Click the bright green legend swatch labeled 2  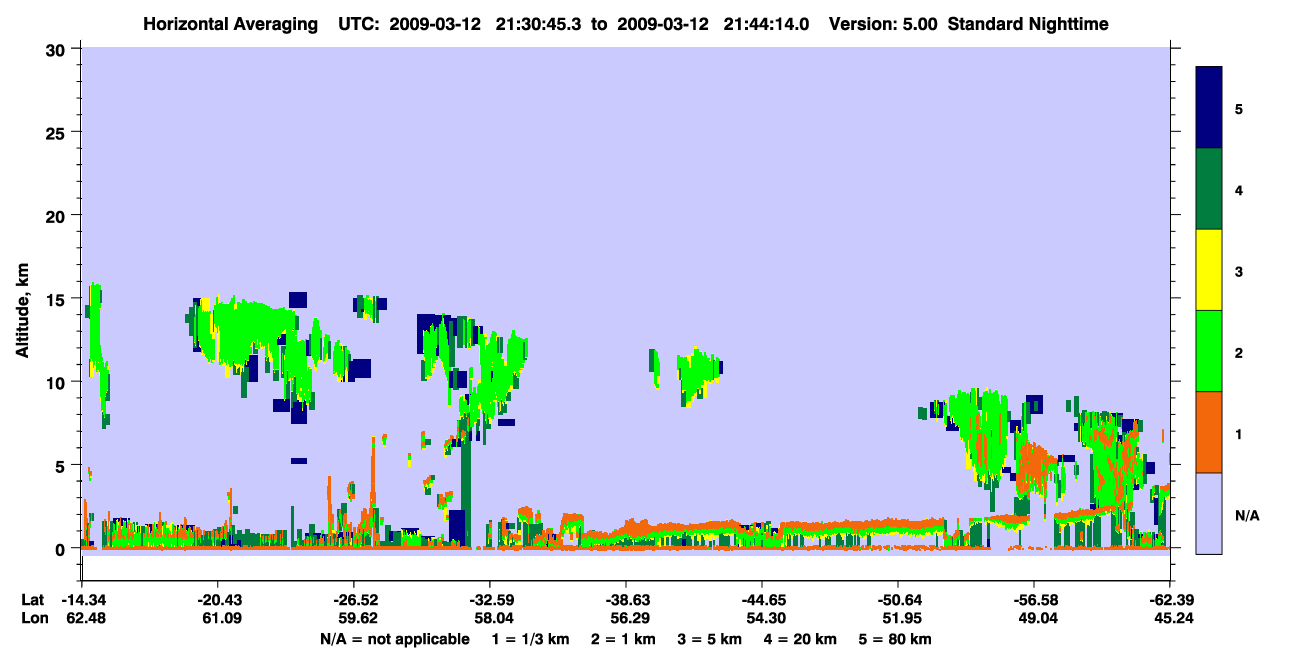(1209, 351)
